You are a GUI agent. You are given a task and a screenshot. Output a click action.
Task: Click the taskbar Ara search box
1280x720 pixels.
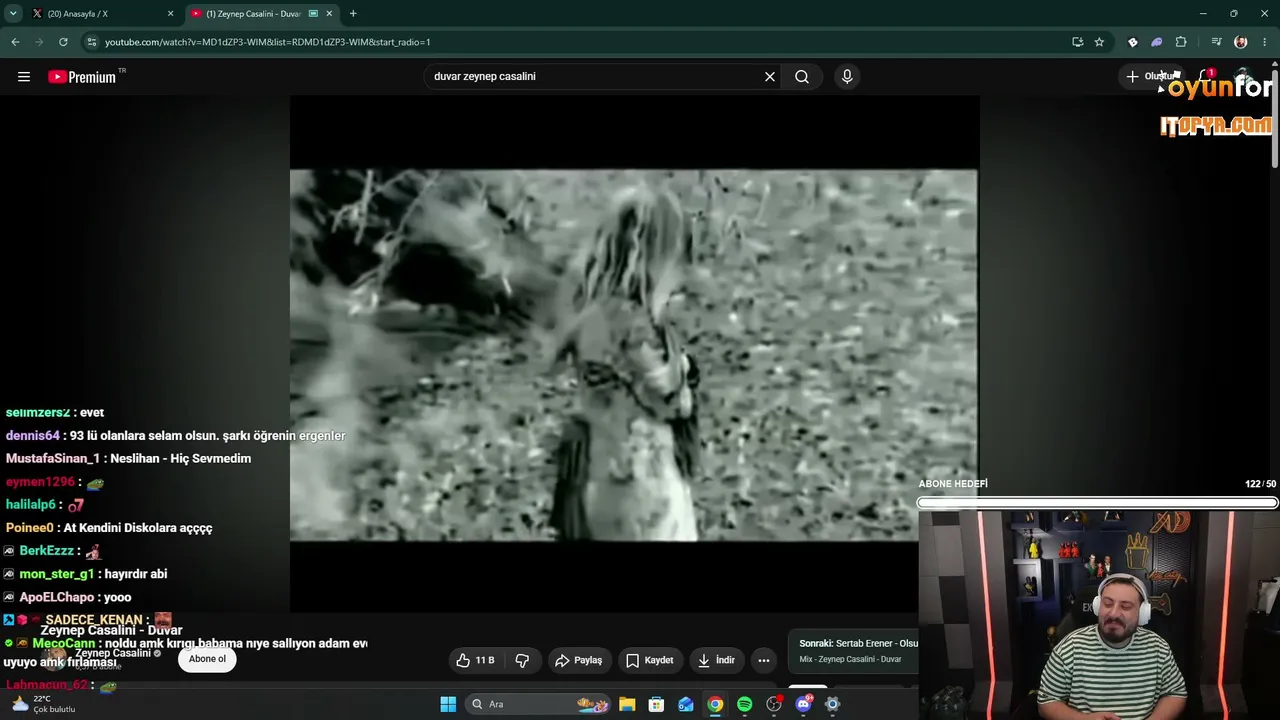point(539,704)
